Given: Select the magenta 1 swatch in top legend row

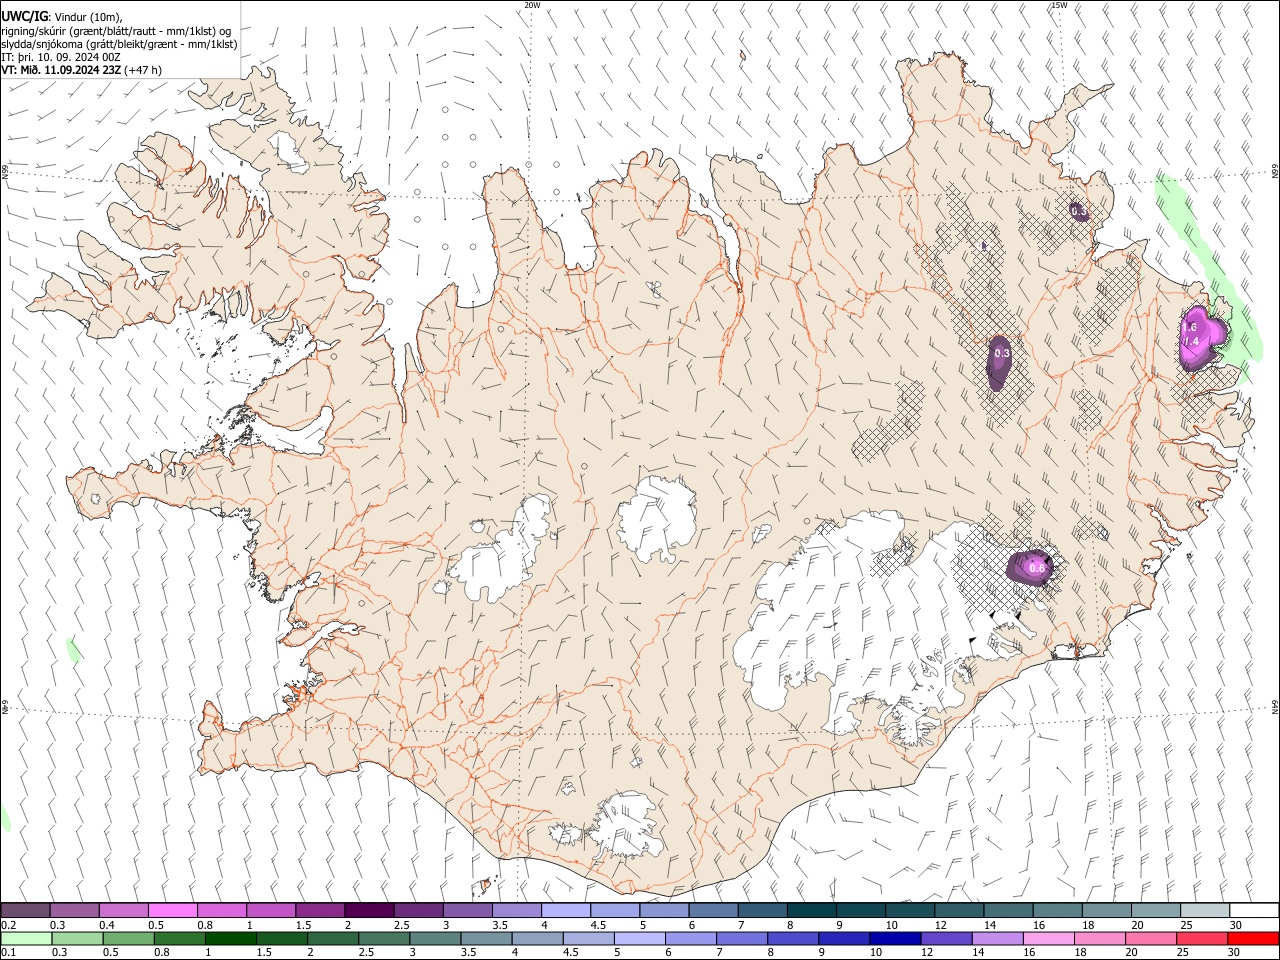Looking at the screenshot, I should [x=271, y=911].
